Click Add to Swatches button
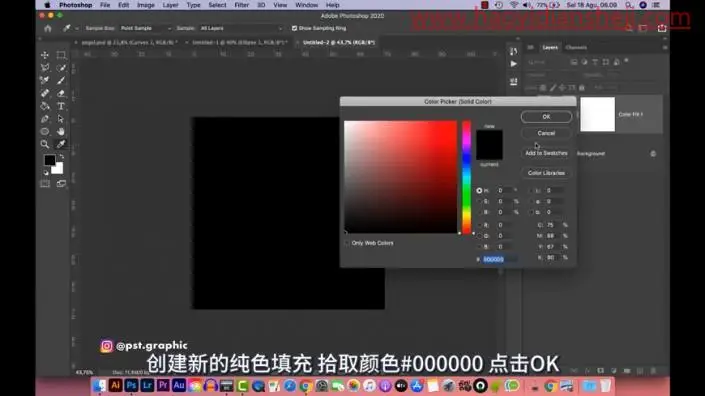The height and width of the screenshot is (396, 705). [x=546, y=153]
